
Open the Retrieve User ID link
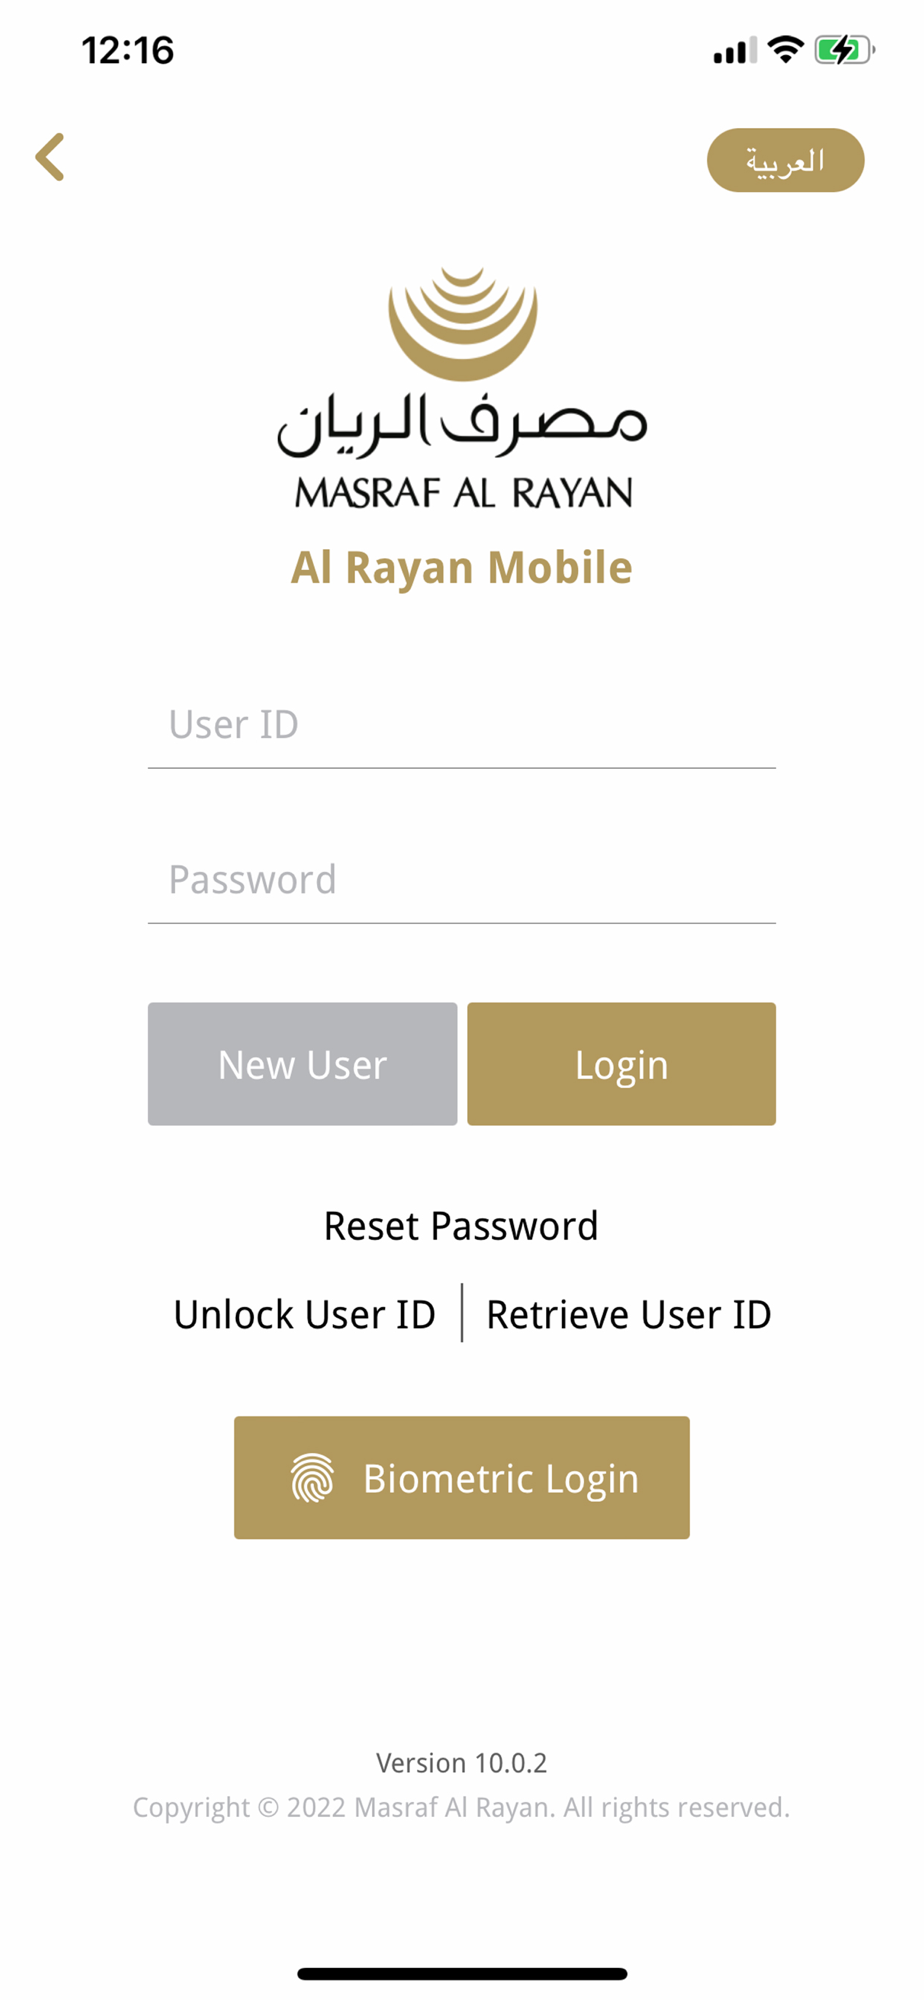[628, 1314]
